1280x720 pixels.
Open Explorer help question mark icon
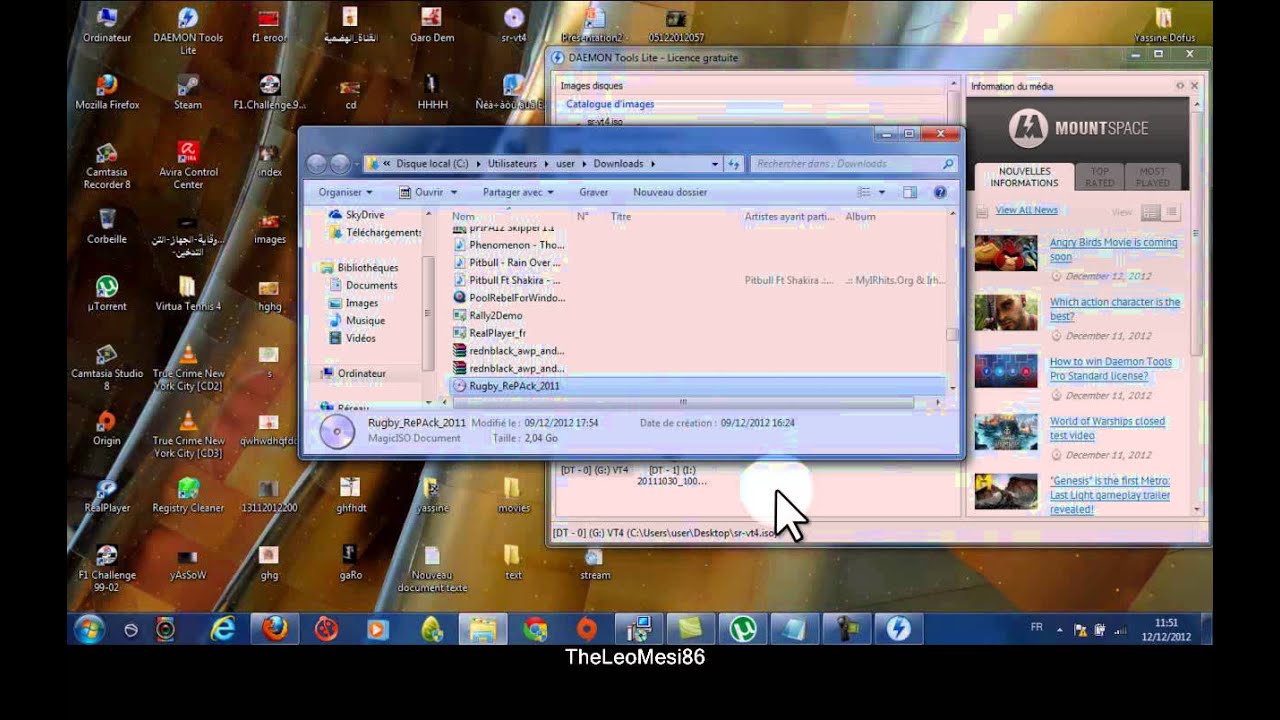pyautogui.click(x=940, y=192)
